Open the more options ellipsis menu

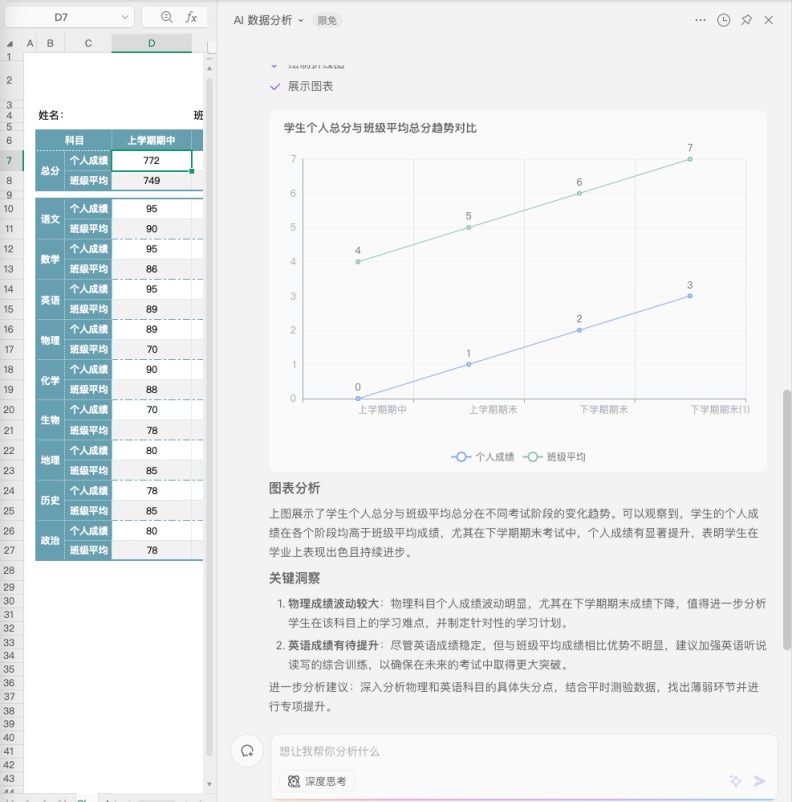tap(700, 20)
